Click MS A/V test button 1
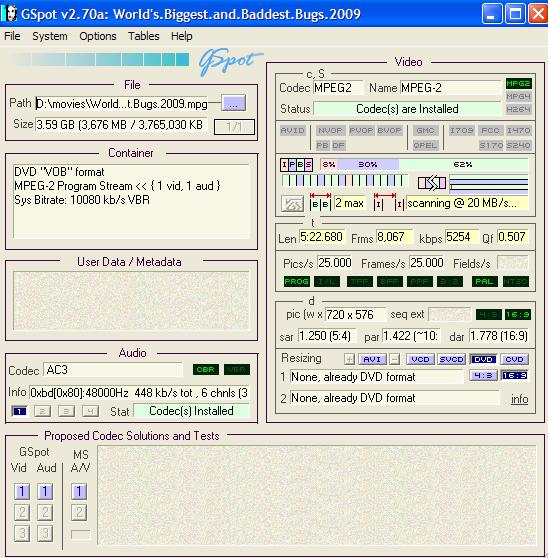The height and width of the screenshot is (558, 548). [x=79, y=491]
